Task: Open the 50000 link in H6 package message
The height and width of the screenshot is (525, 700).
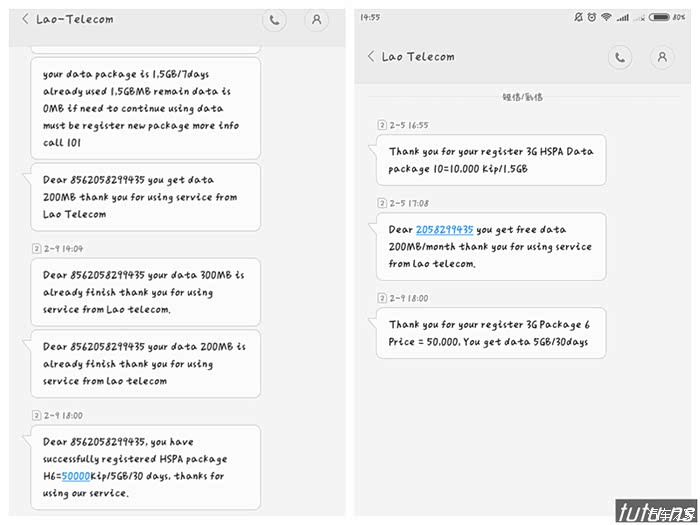Action: pos(76,476)
